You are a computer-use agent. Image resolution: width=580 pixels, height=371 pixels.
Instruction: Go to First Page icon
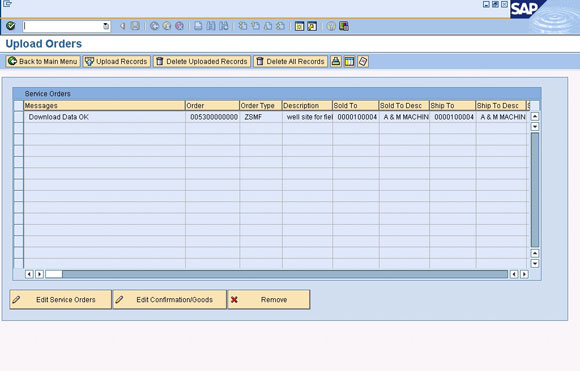pos(243,26)
